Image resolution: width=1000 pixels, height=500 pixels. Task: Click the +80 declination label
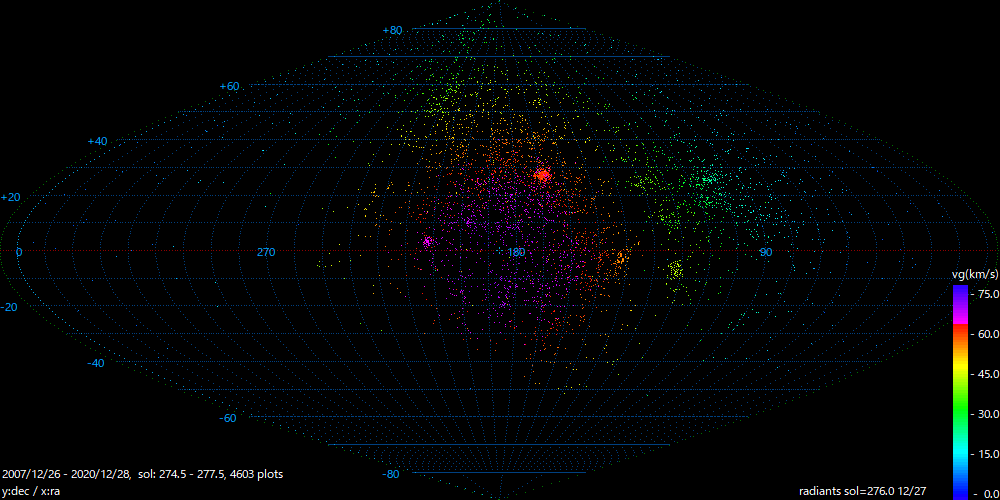(x=392, y=31)
